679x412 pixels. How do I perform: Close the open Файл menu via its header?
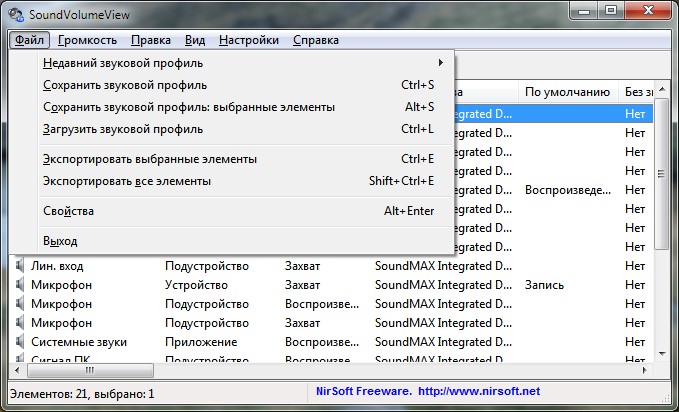point(29,40)
